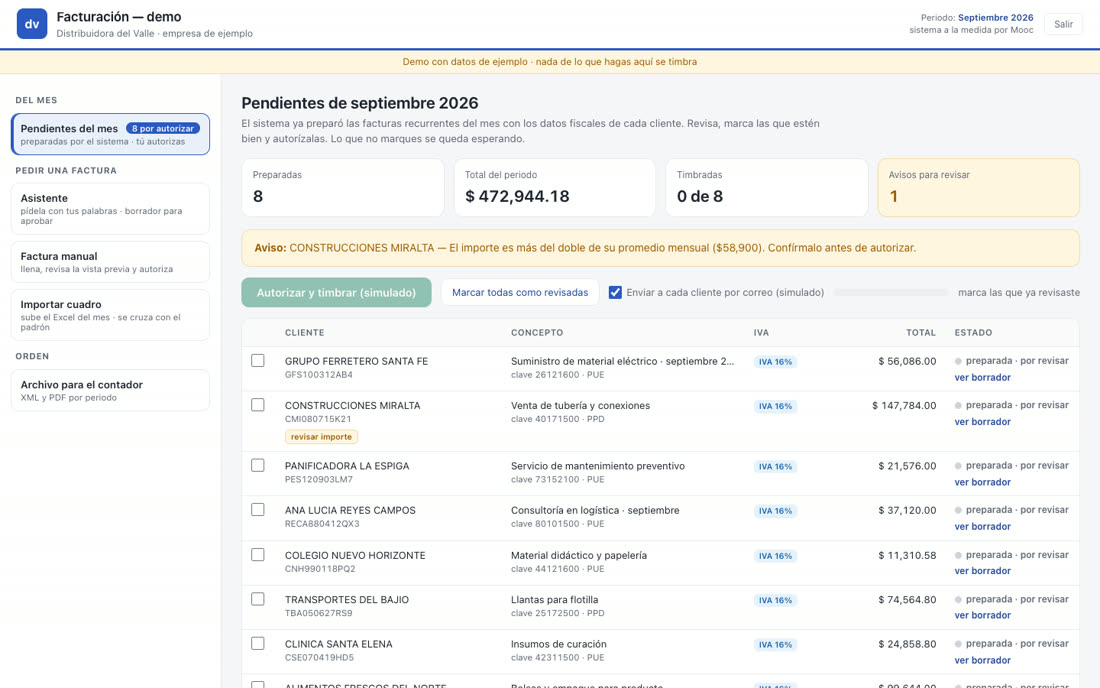Open ver borrador for Grupo Ferretero Santa Fe
The width and height of the screenshot is (1100, 688).
coord(982,377)
